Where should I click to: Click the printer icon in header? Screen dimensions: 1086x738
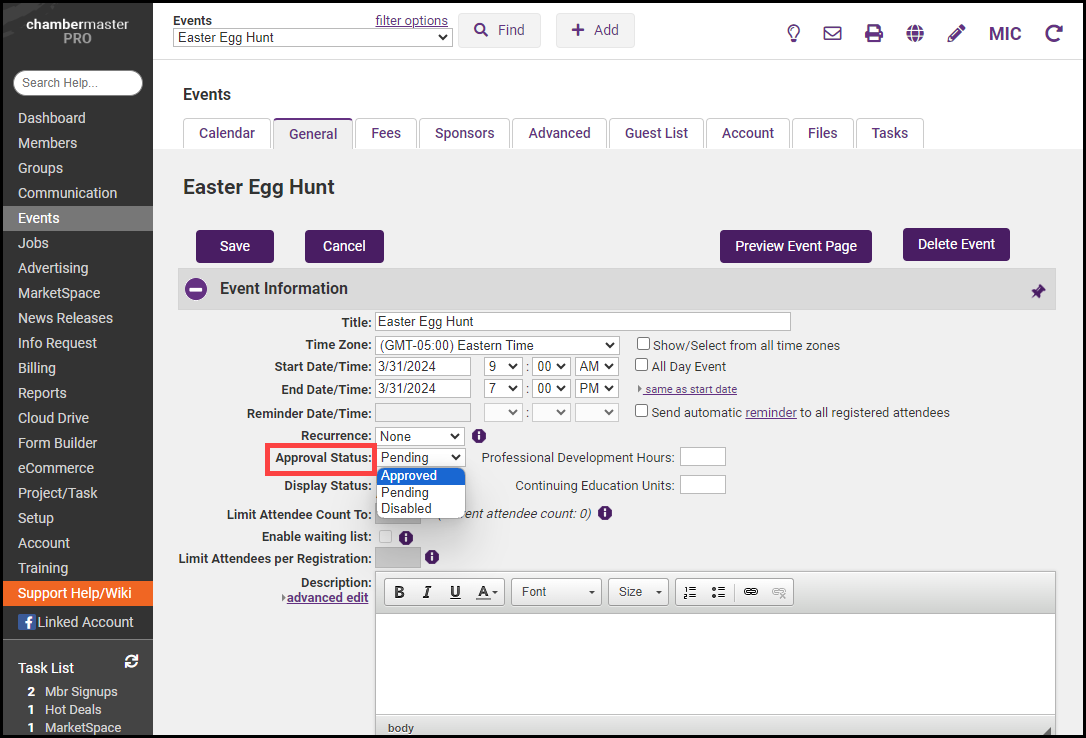(x=874, y=33)
